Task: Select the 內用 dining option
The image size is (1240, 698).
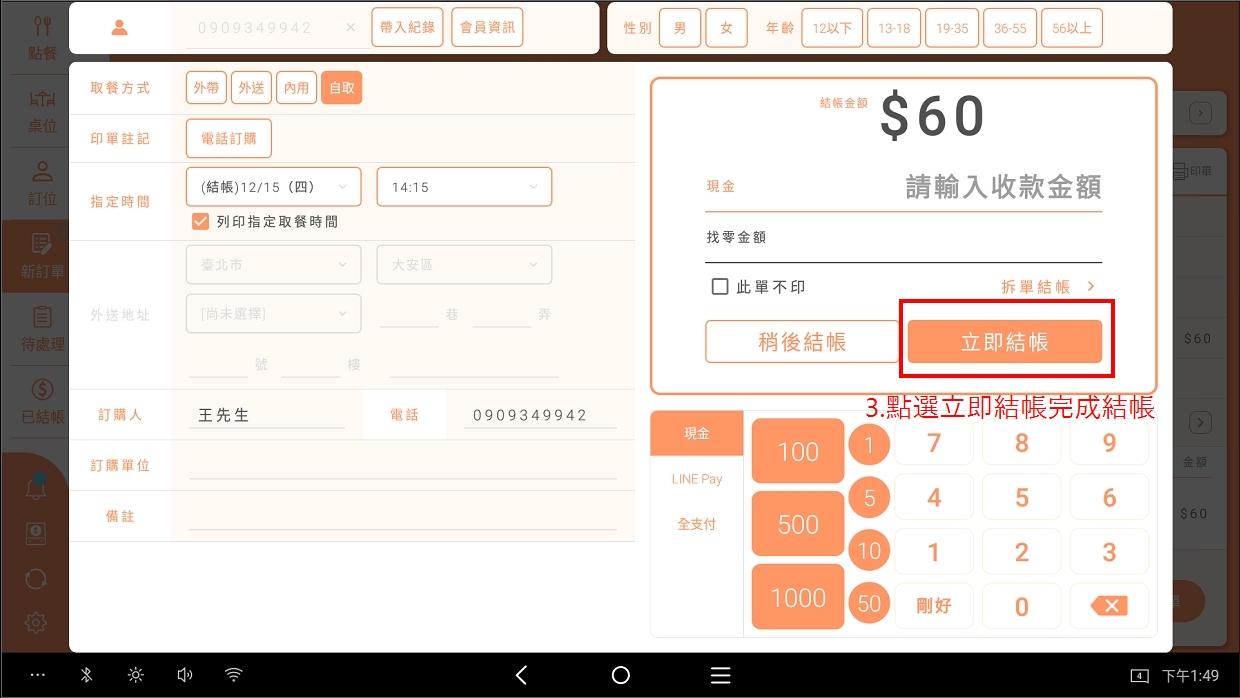Action: click(296, 88)
